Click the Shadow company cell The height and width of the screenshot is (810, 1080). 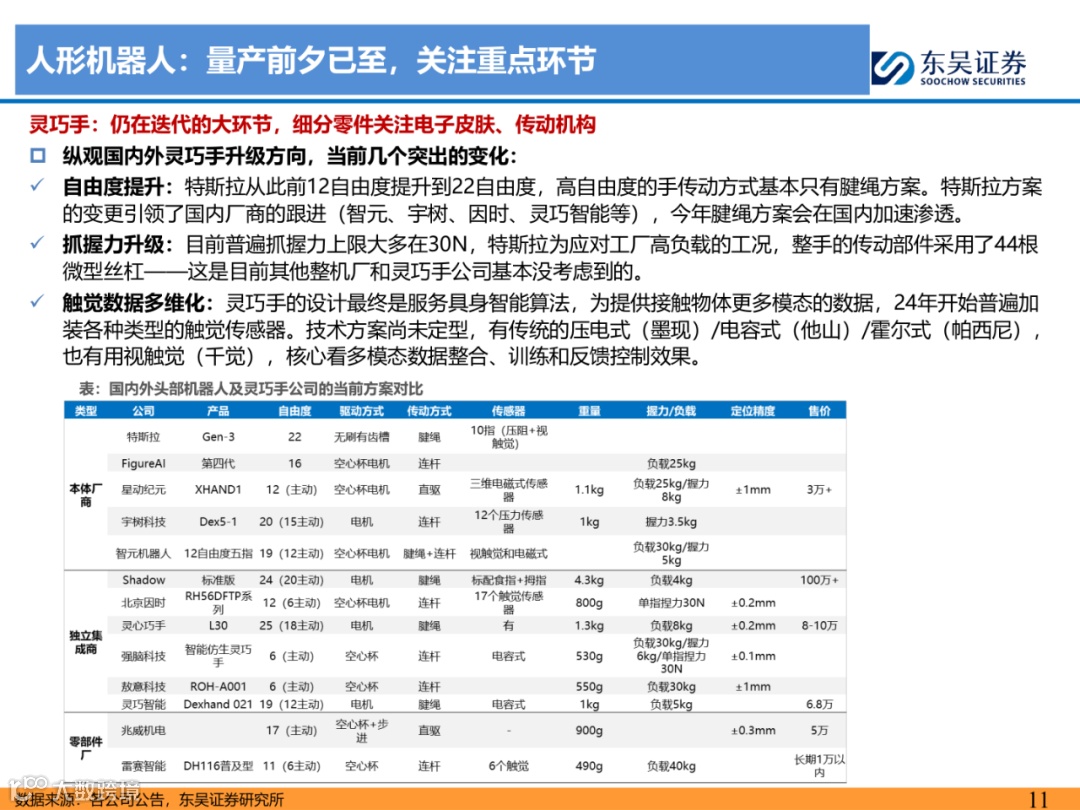click(x=143, y=580)
